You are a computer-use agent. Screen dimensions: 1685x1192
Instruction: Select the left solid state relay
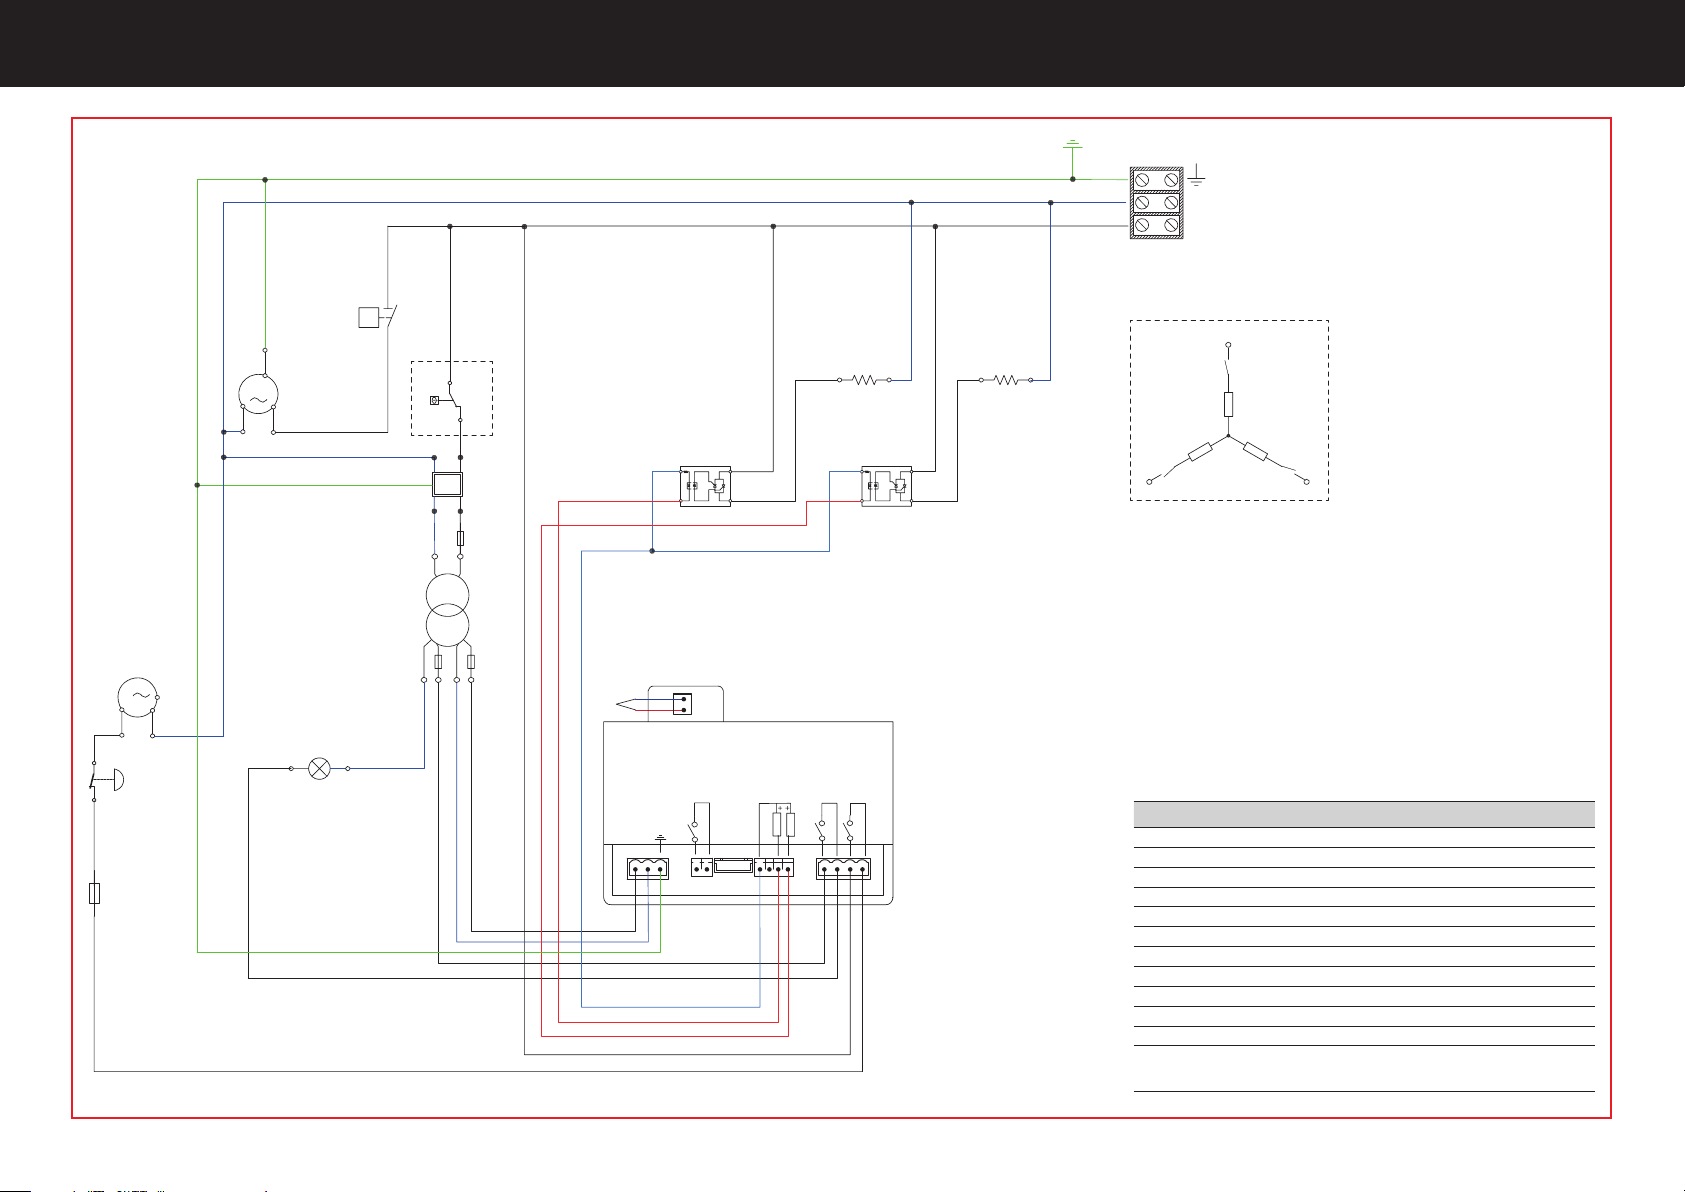coord(705,486)
